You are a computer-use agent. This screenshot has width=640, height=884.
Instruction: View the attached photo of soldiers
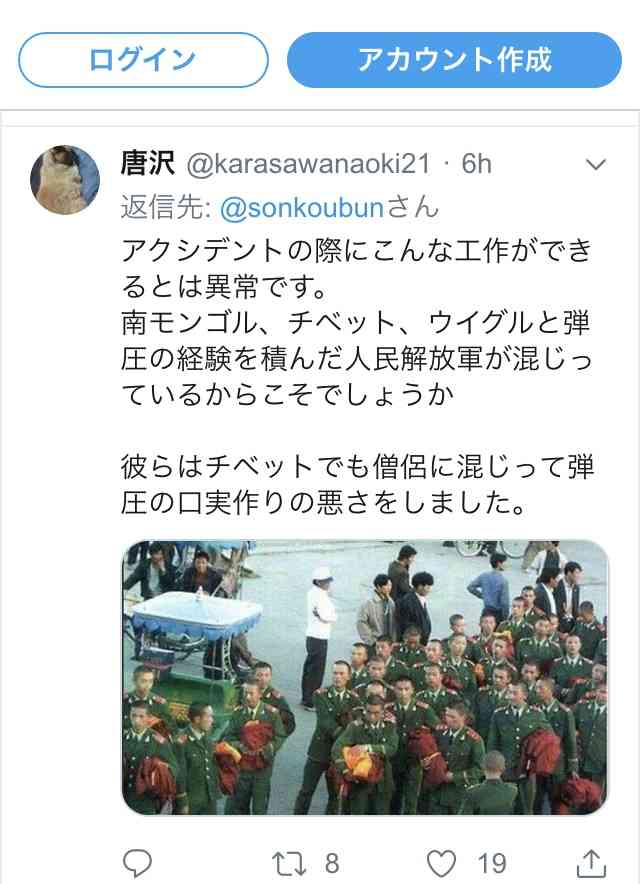365,677
